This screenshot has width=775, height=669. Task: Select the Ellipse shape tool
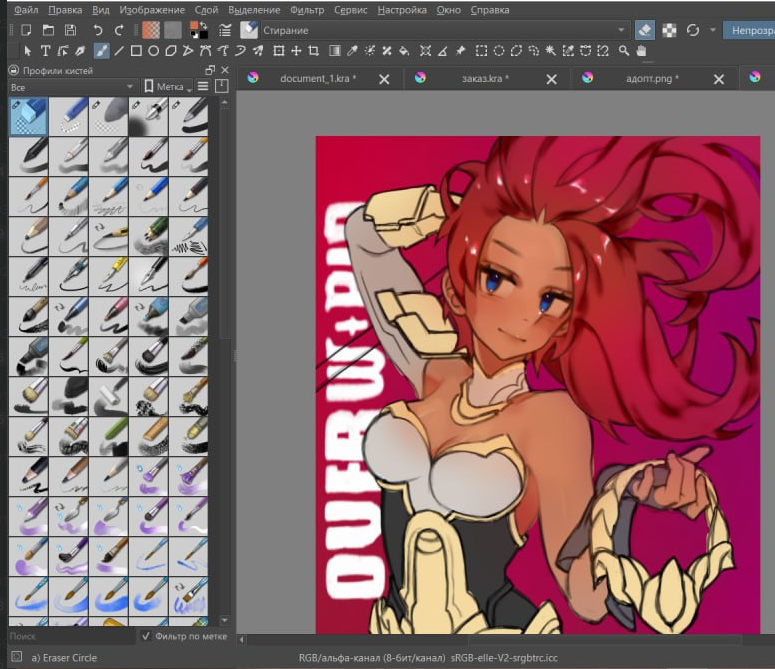pyautogui.click(x=153, y=51)
